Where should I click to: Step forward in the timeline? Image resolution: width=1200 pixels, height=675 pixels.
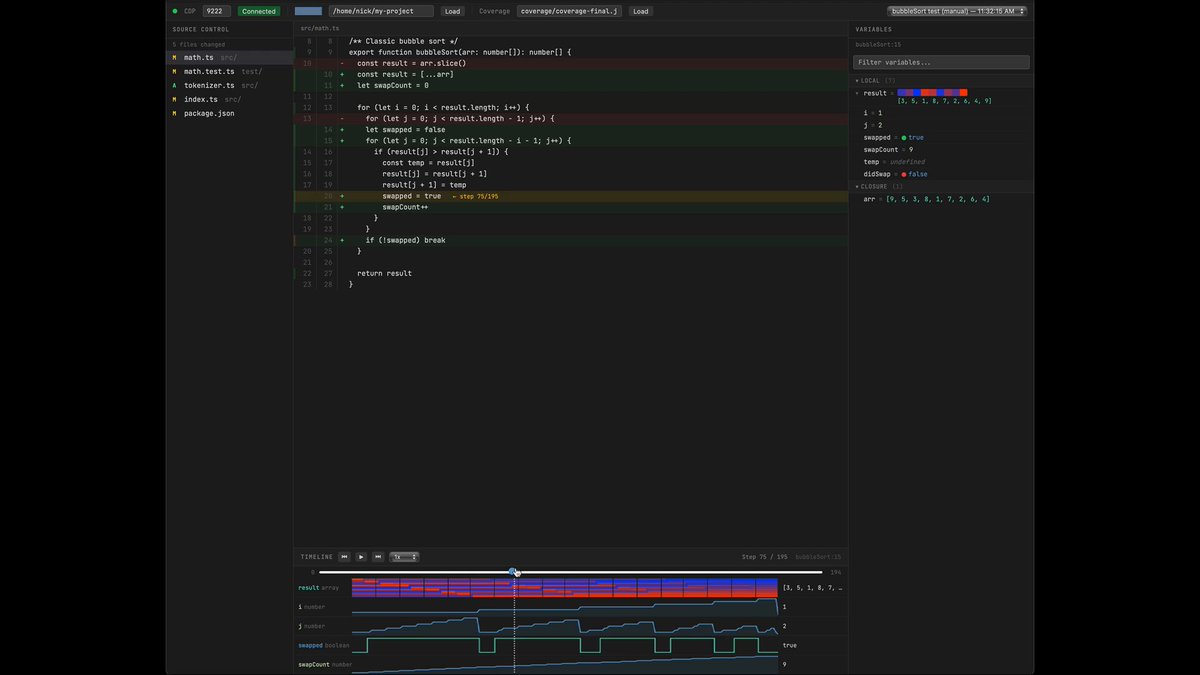pyautogui.click(x=378, y=556)
